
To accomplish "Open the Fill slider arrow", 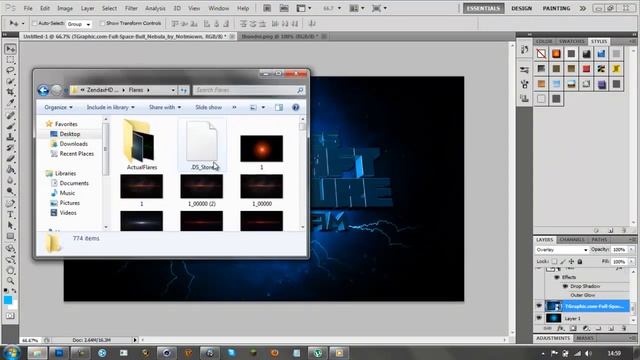I will click(x=631, y=261).
